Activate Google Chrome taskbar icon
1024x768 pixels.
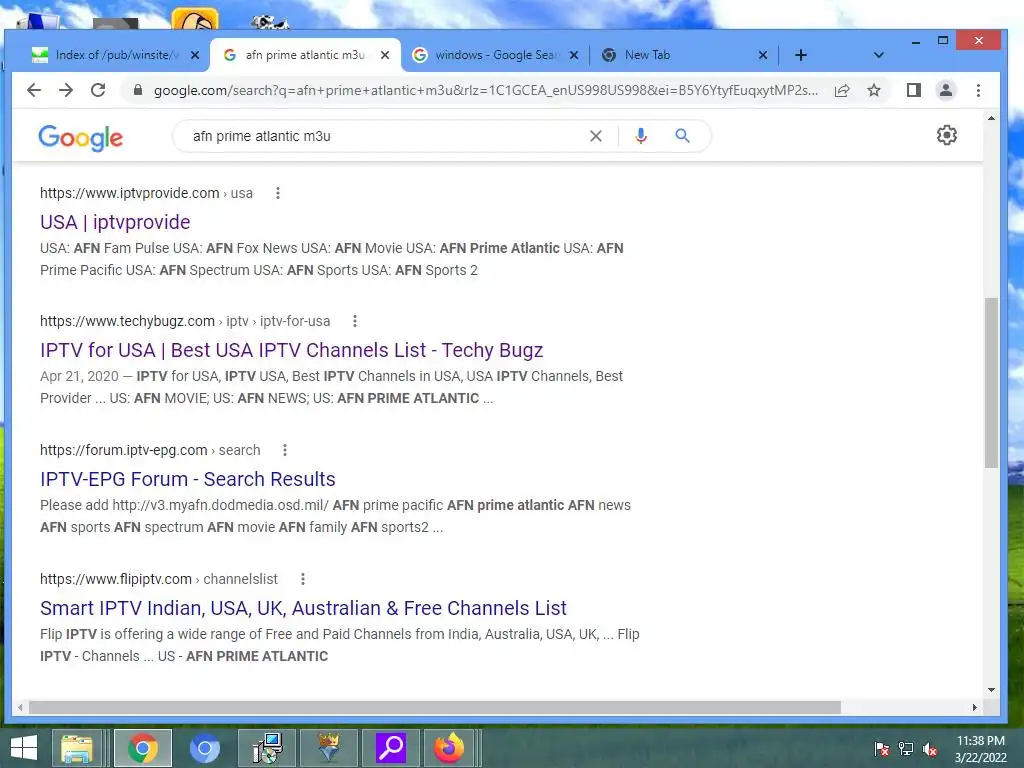point(142,748)
